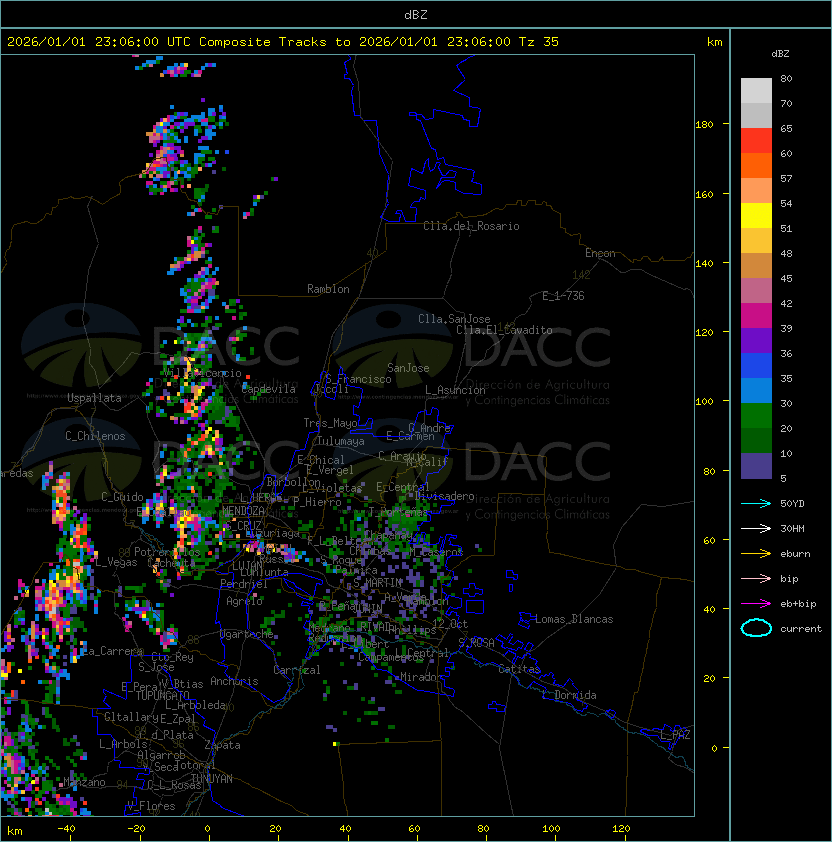Click the 'Divisadero' place label
832x842 pixels.
tap(445, 496)
